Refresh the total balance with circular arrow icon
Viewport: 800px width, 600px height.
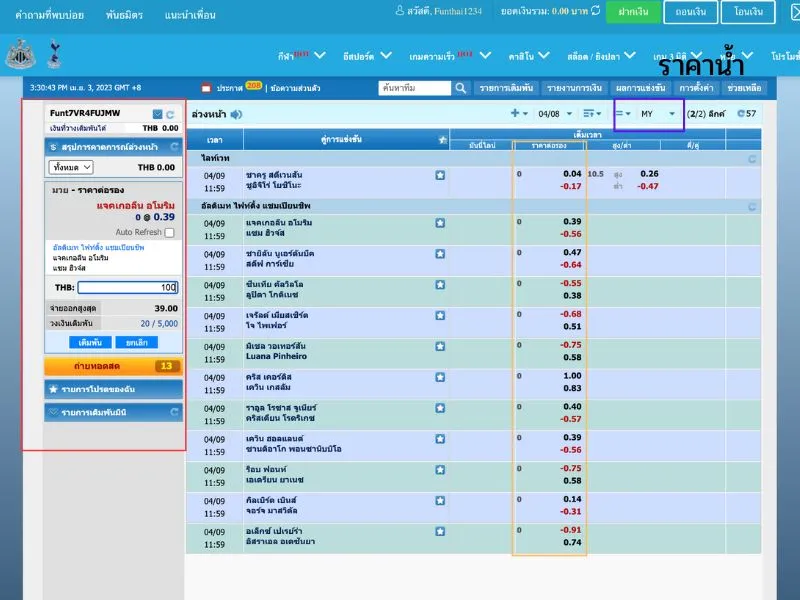[595, 10]
